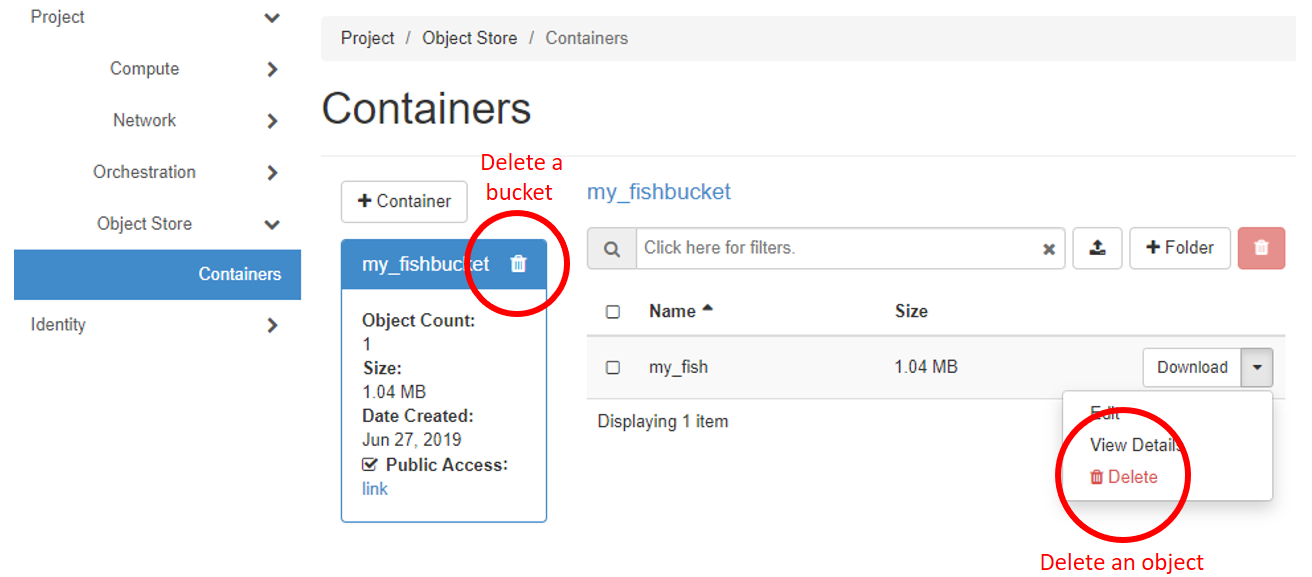Toggle the Public Access checkbox
Viewport: 1312px width, 577px height.
pyautogui.click(x=370, y=465)
